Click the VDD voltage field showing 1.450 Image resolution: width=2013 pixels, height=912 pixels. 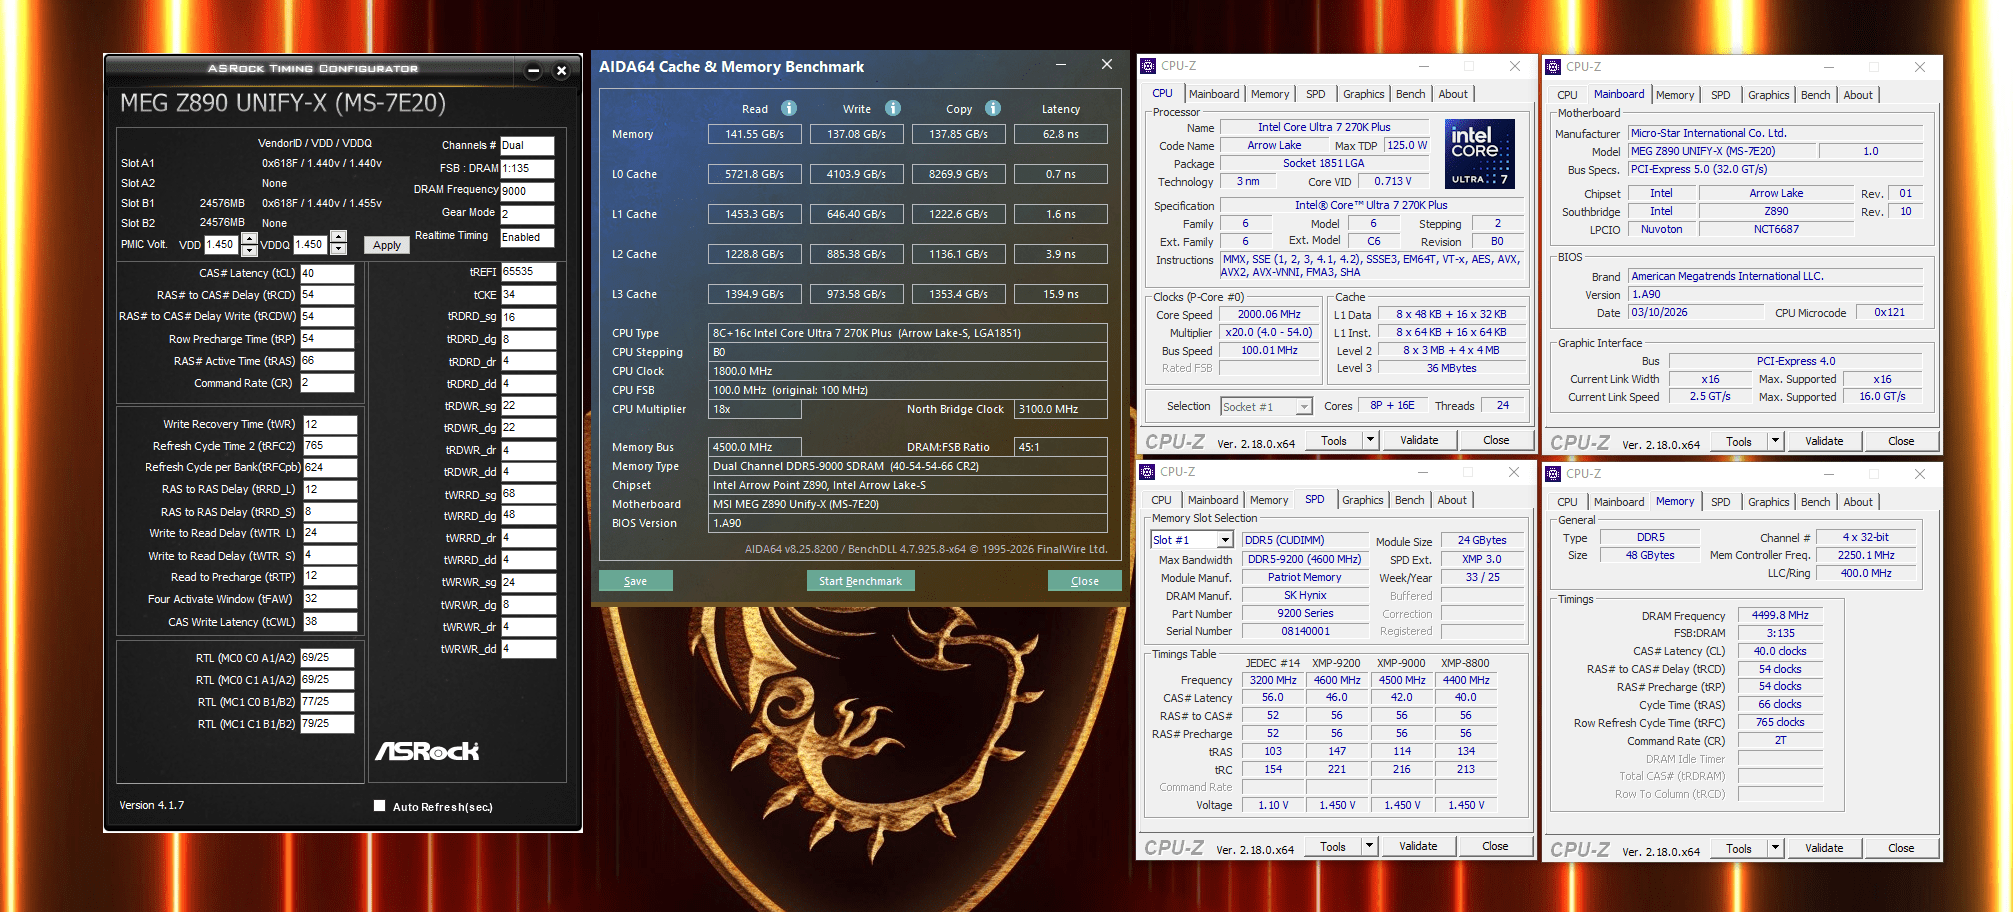click(222, 244)
